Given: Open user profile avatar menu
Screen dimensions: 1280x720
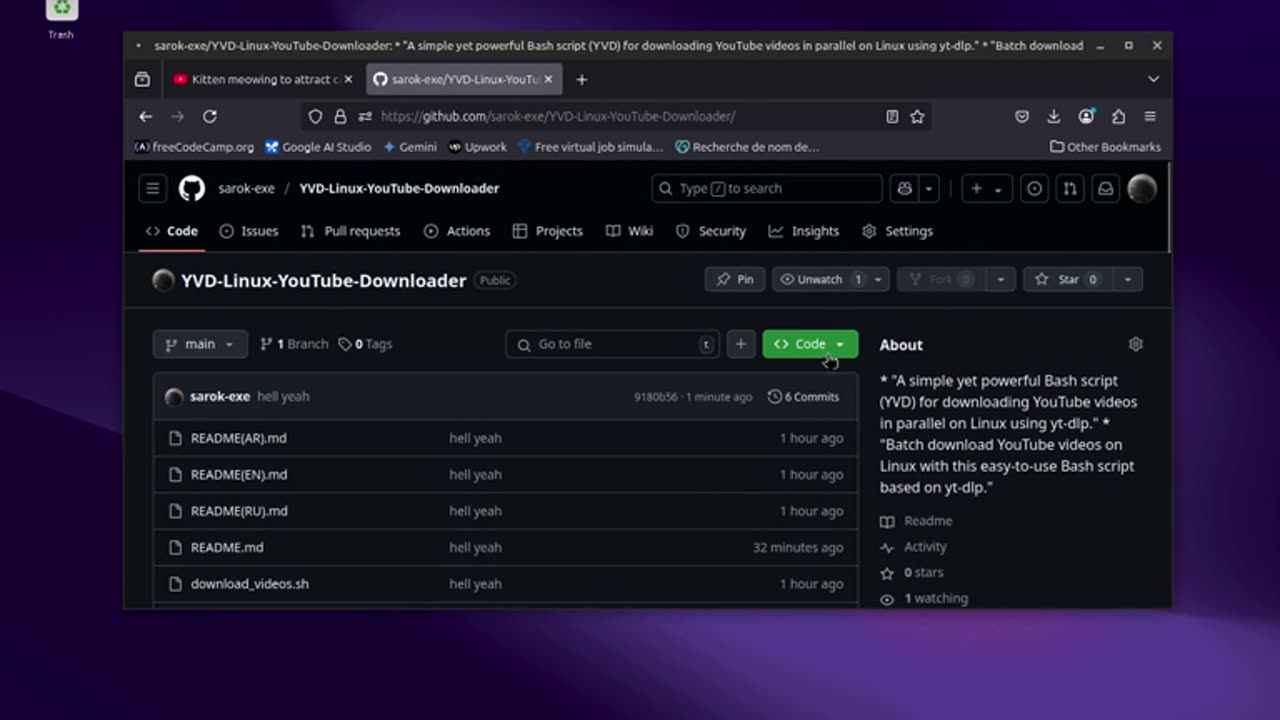Looking at the screenshot, I should tap(1142, 188).
